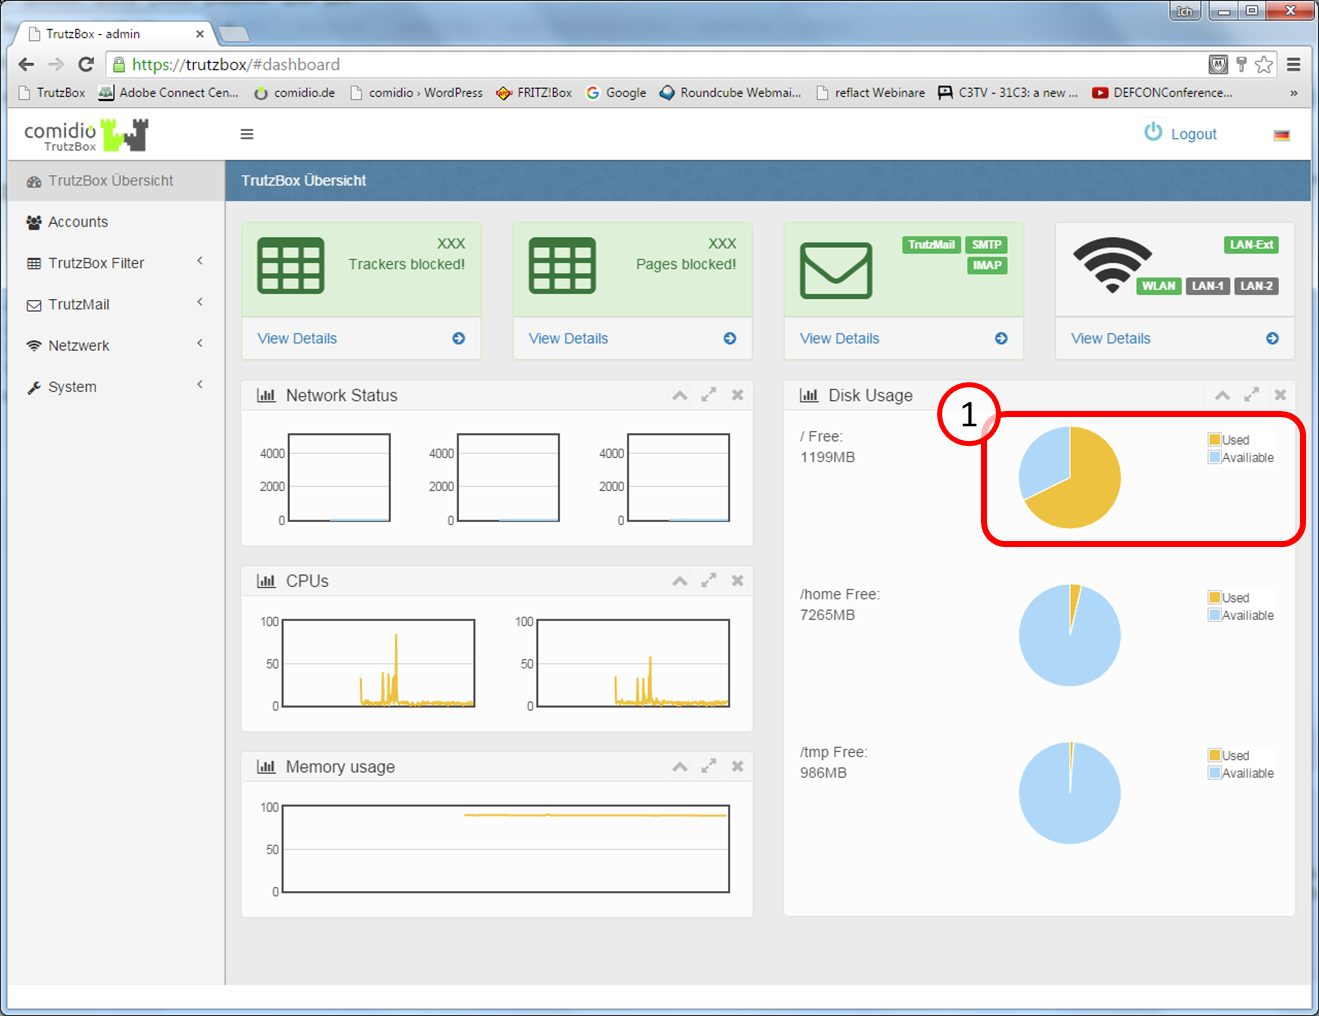Viewport: 1319px width, 1016px height.
Task: Click the address bar URL
Action: click(x=236, y=64)
